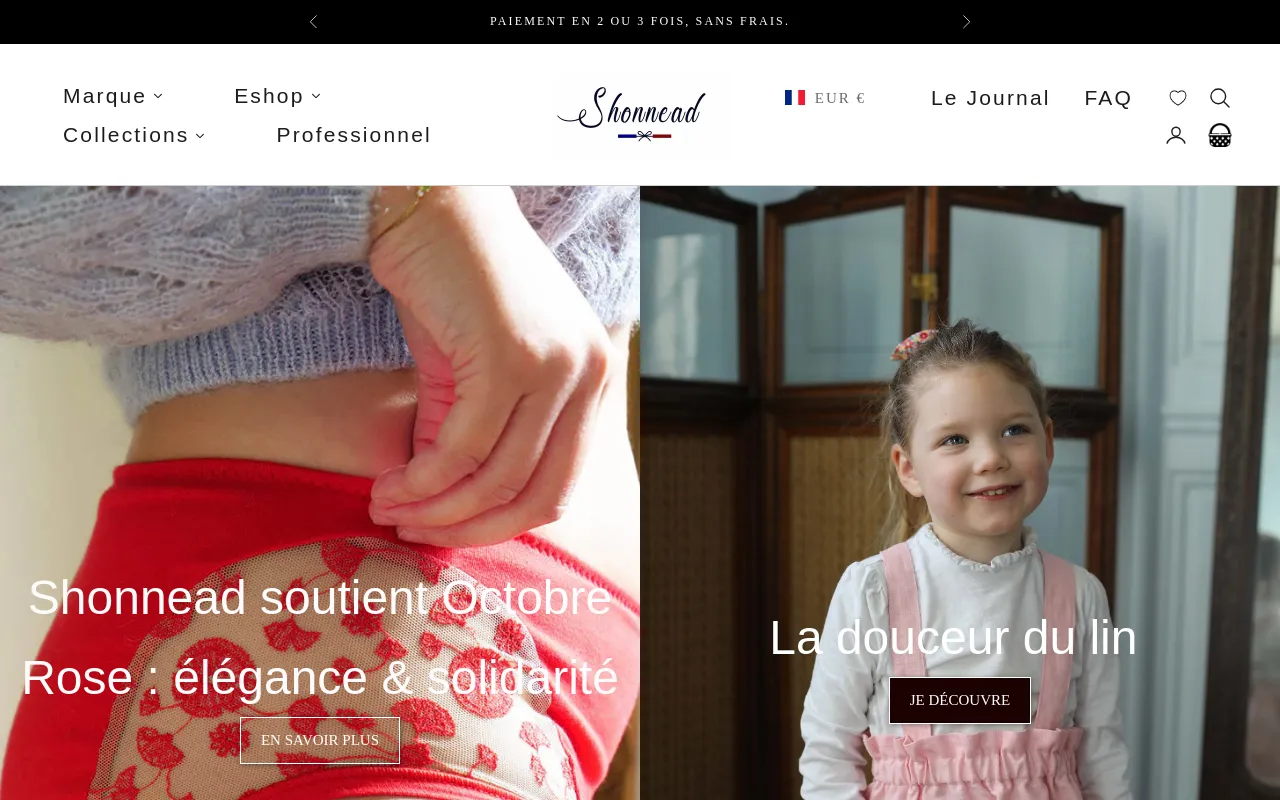Click the JE DÉCOUVRE button
Image resolution: width=1280 pixels, height=800 pixels.
coord(960,700)
